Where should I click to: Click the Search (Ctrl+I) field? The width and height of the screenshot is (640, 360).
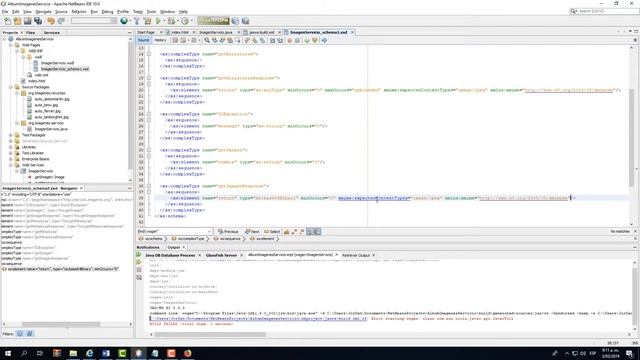604,11
